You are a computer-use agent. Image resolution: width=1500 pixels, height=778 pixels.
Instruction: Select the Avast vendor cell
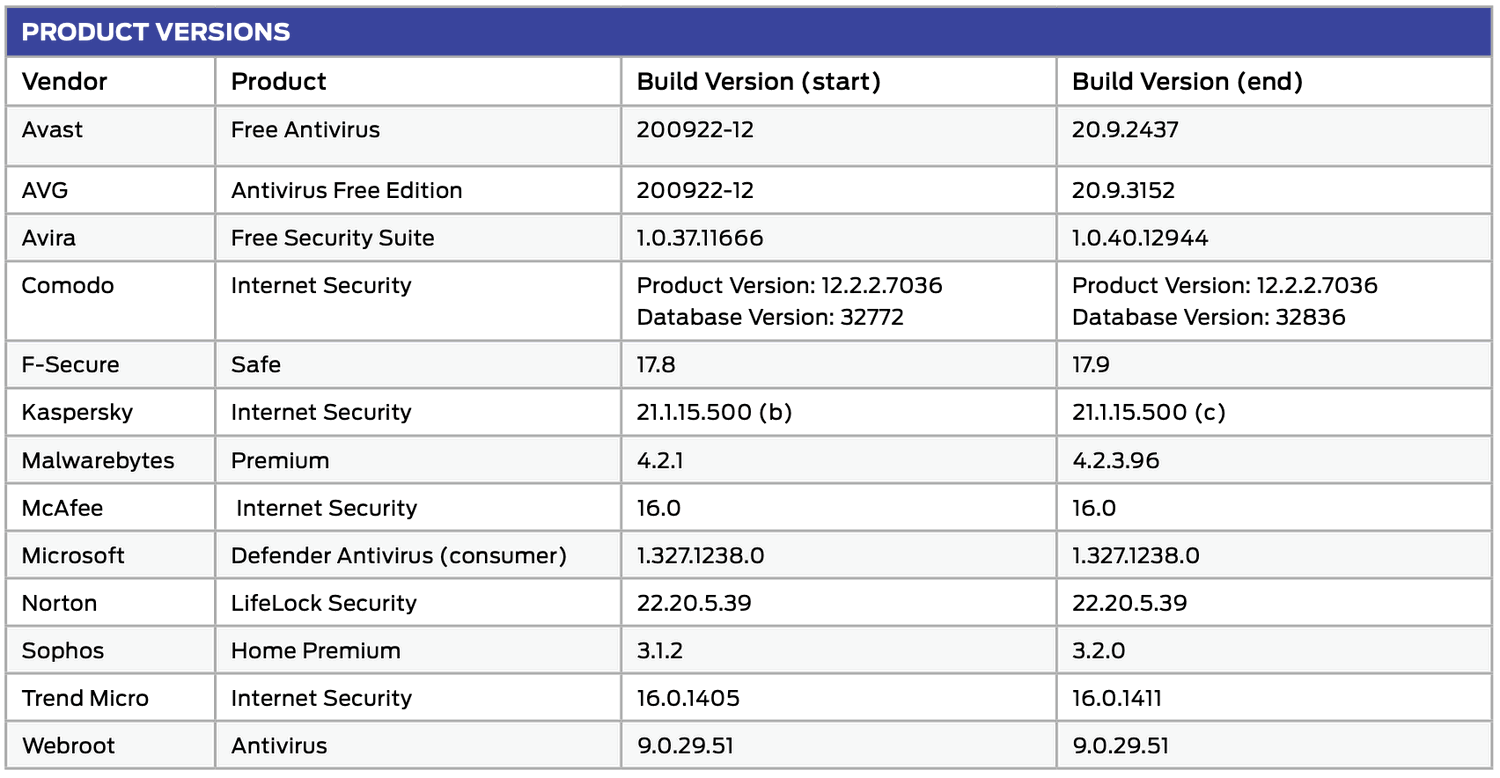pos(53,130)
